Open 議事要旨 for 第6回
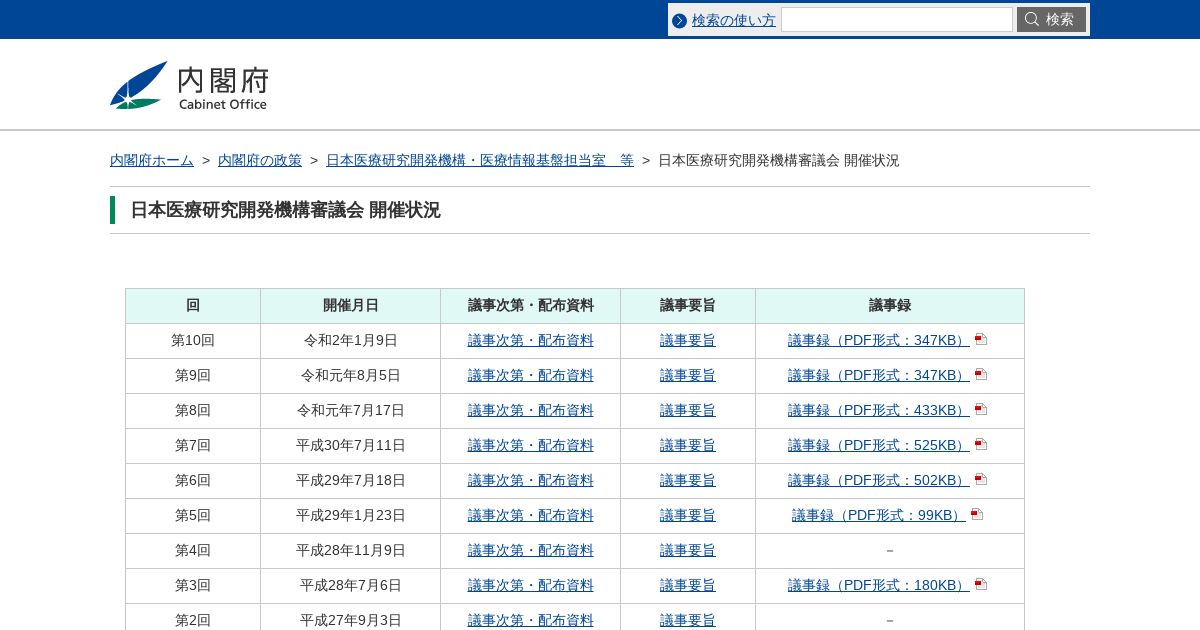The image size is (1200, 630). click(688, 480)
